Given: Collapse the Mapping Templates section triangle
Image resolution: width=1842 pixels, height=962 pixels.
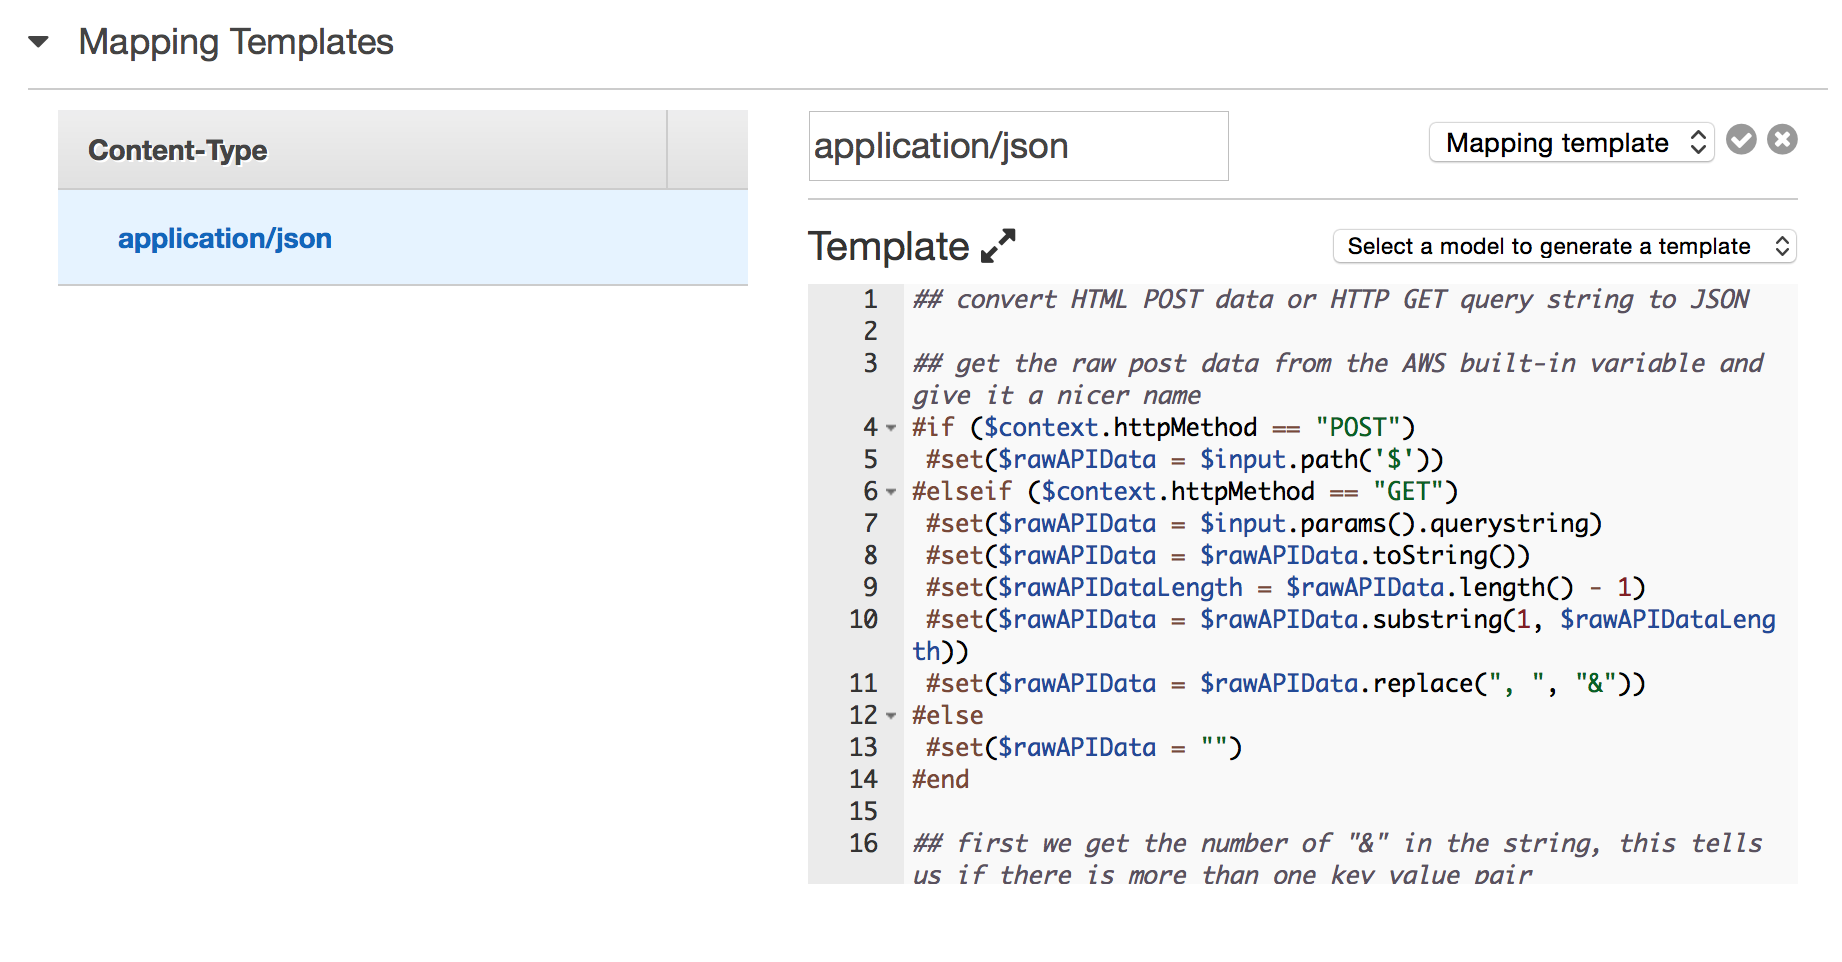Looking at the screenshot, I should click(x=37, y=42).
